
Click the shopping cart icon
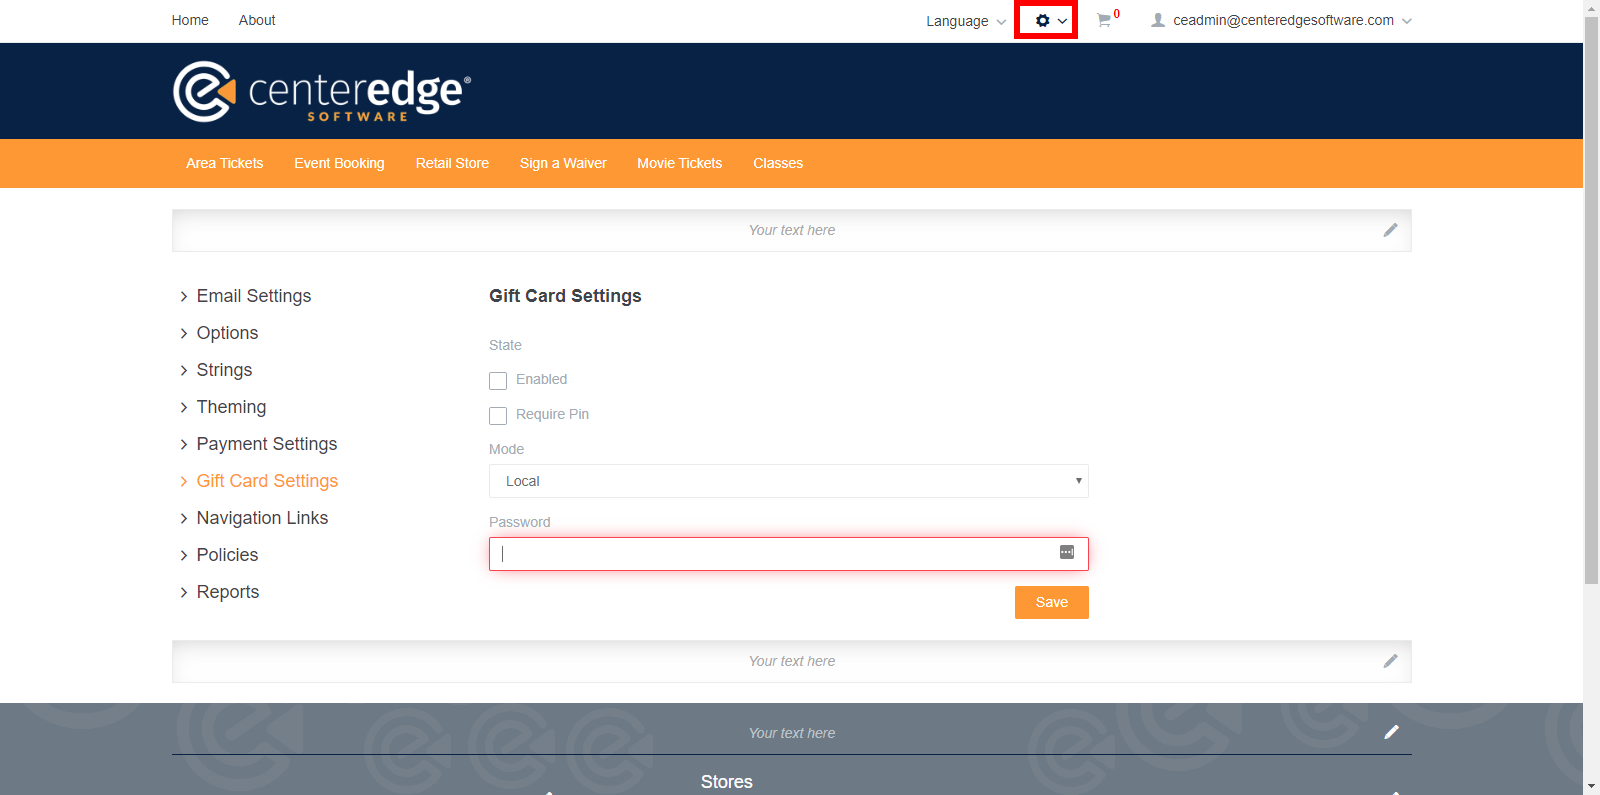[1104, 20]
